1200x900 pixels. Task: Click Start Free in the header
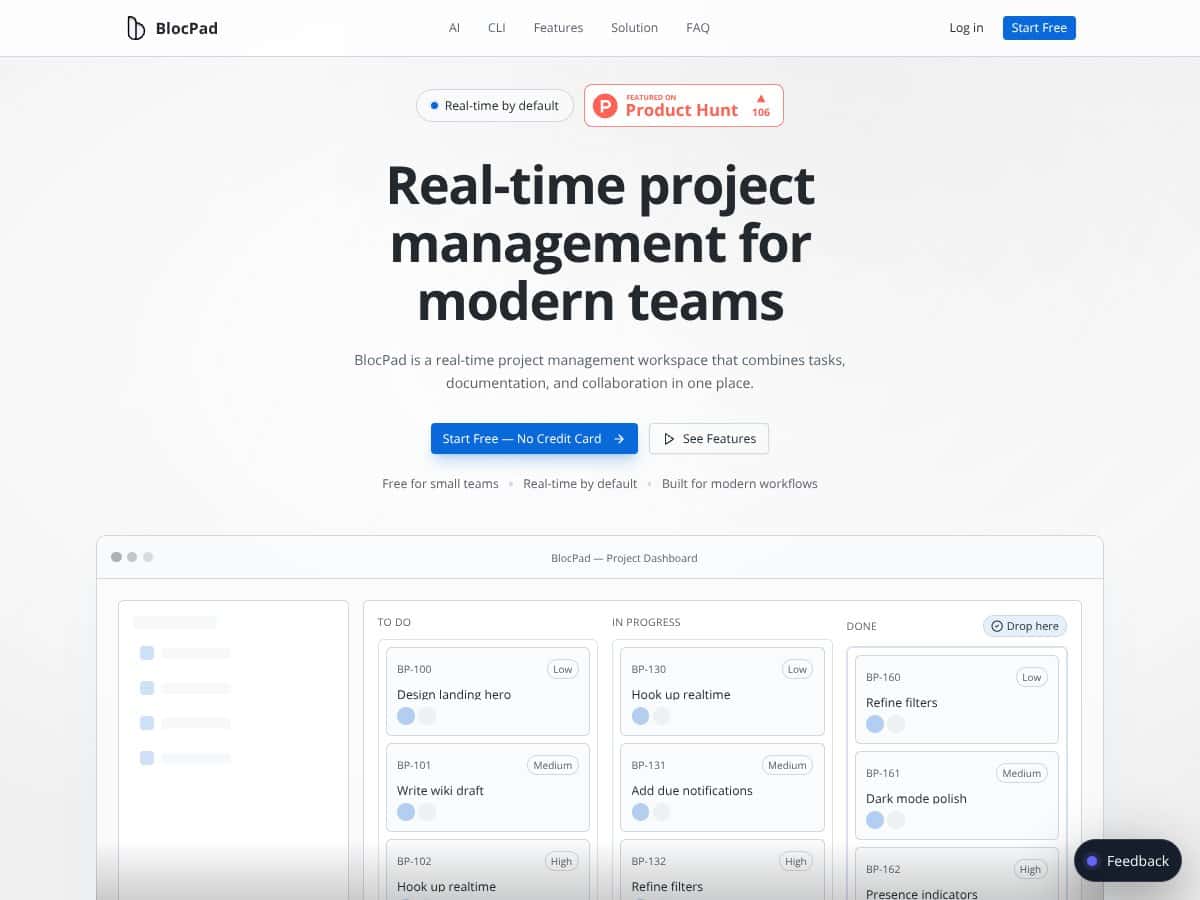click(x=1039, y=28)
